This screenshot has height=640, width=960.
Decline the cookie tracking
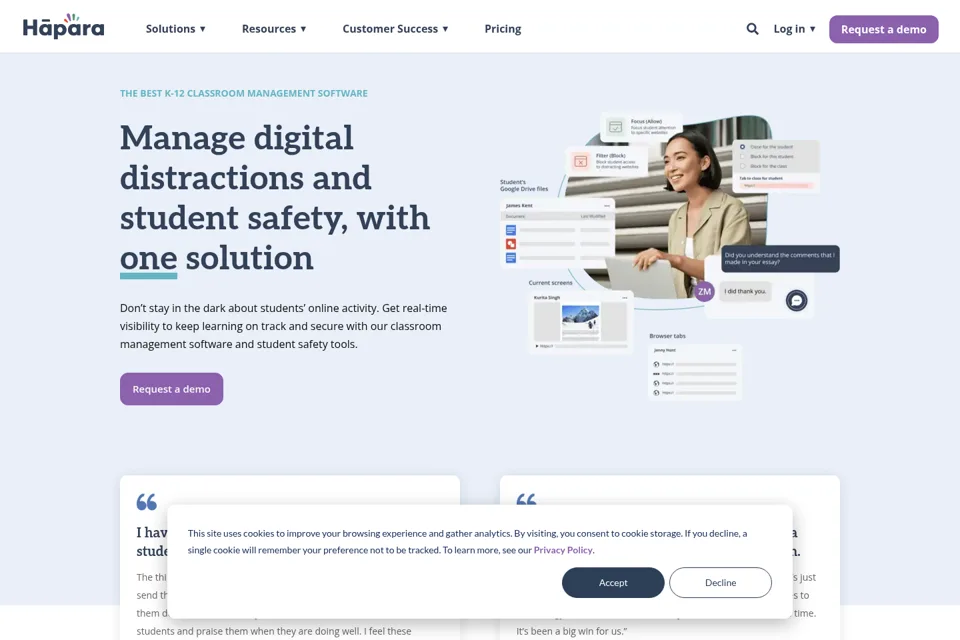pos(720,582)
